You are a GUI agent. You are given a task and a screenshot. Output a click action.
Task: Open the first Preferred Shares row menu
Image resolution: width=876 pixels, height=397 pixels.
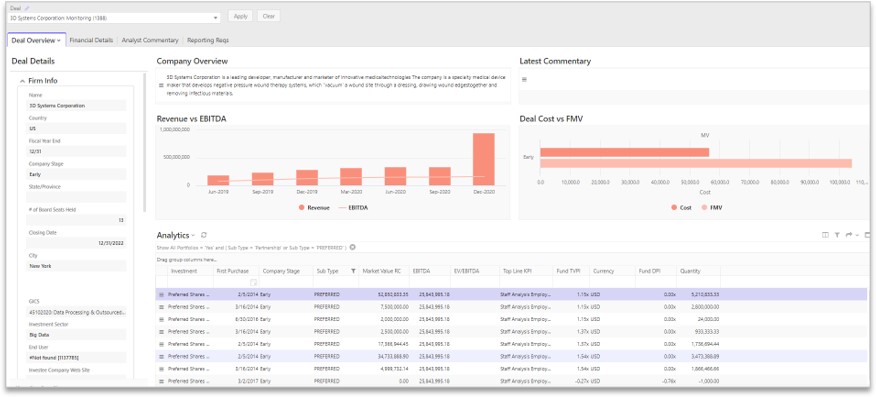(161, 294)
